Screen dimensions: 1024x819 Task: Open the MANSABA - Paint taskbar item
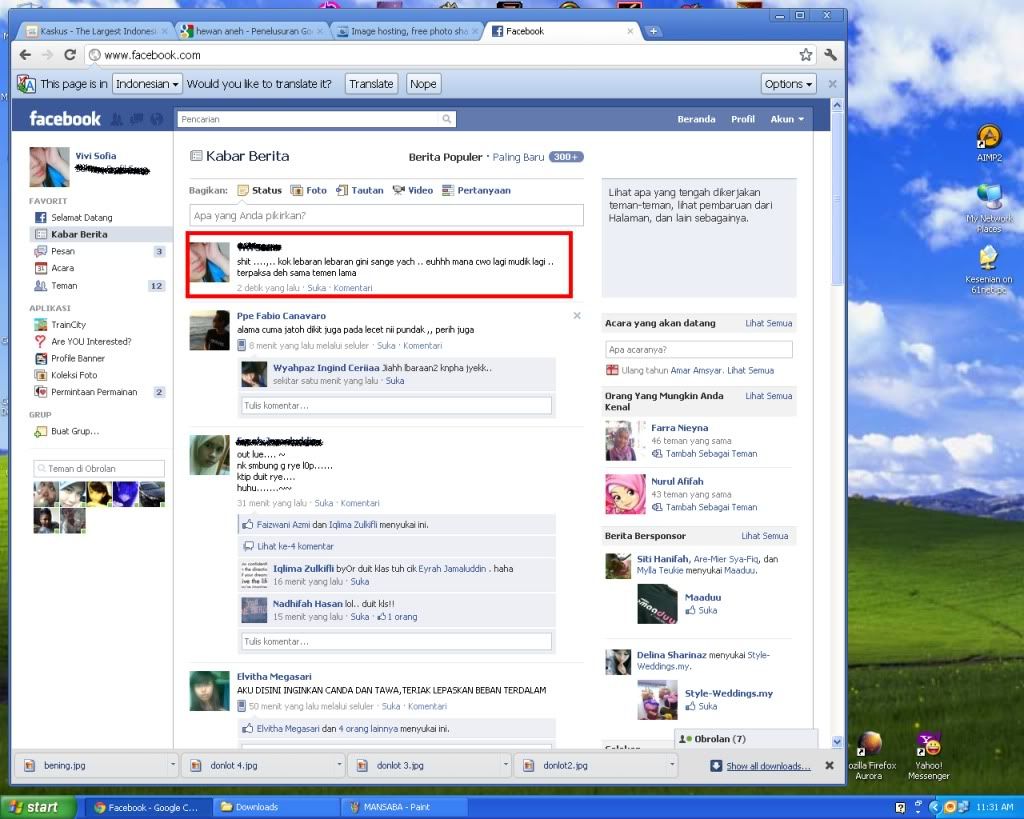tap(404, 807)
